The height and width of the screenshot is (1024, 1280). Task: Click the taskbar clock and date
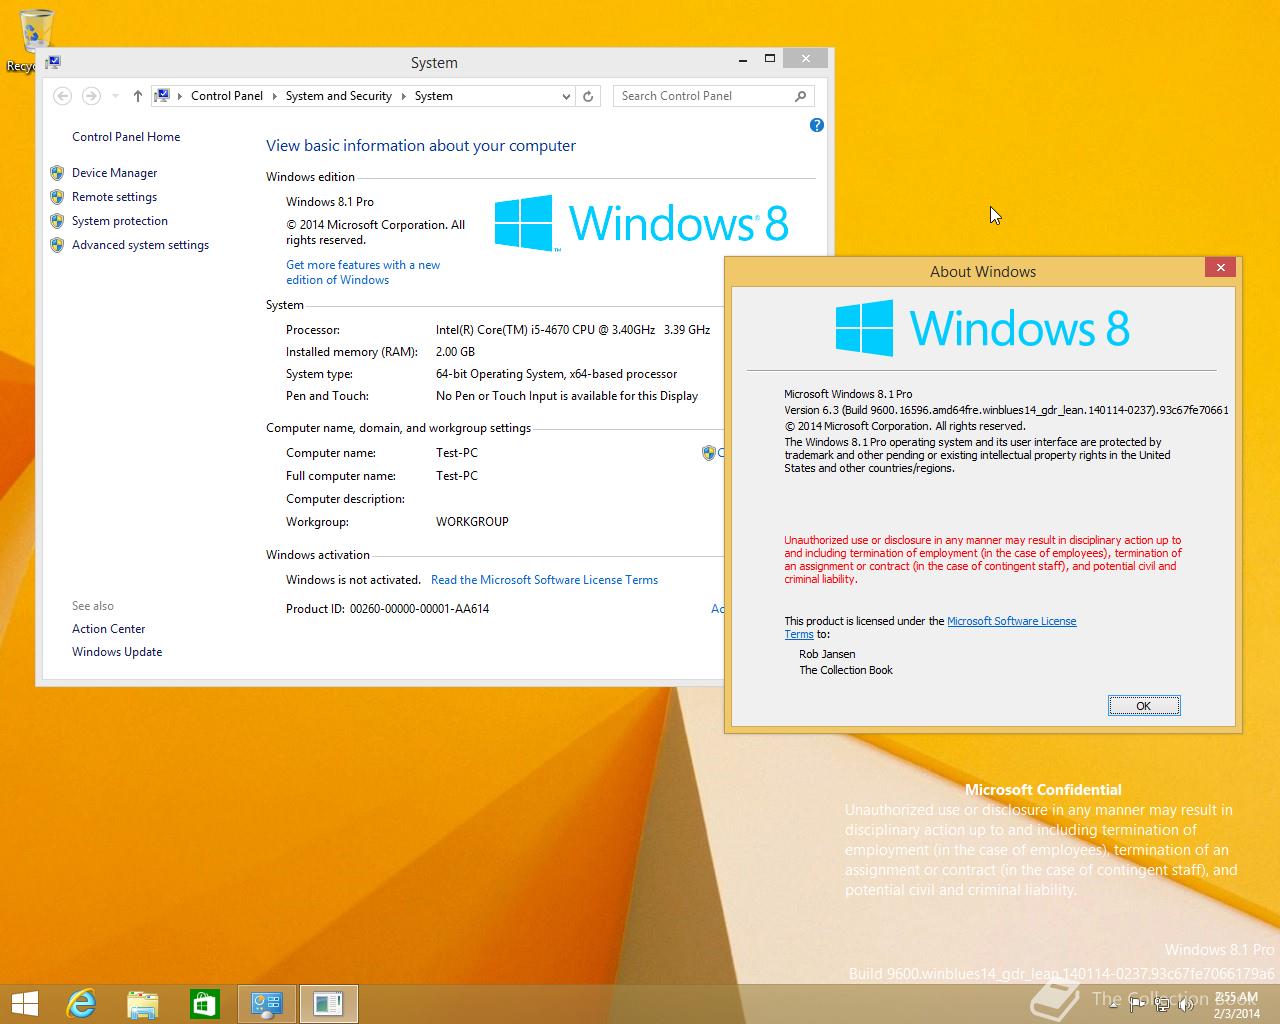1237,1005
